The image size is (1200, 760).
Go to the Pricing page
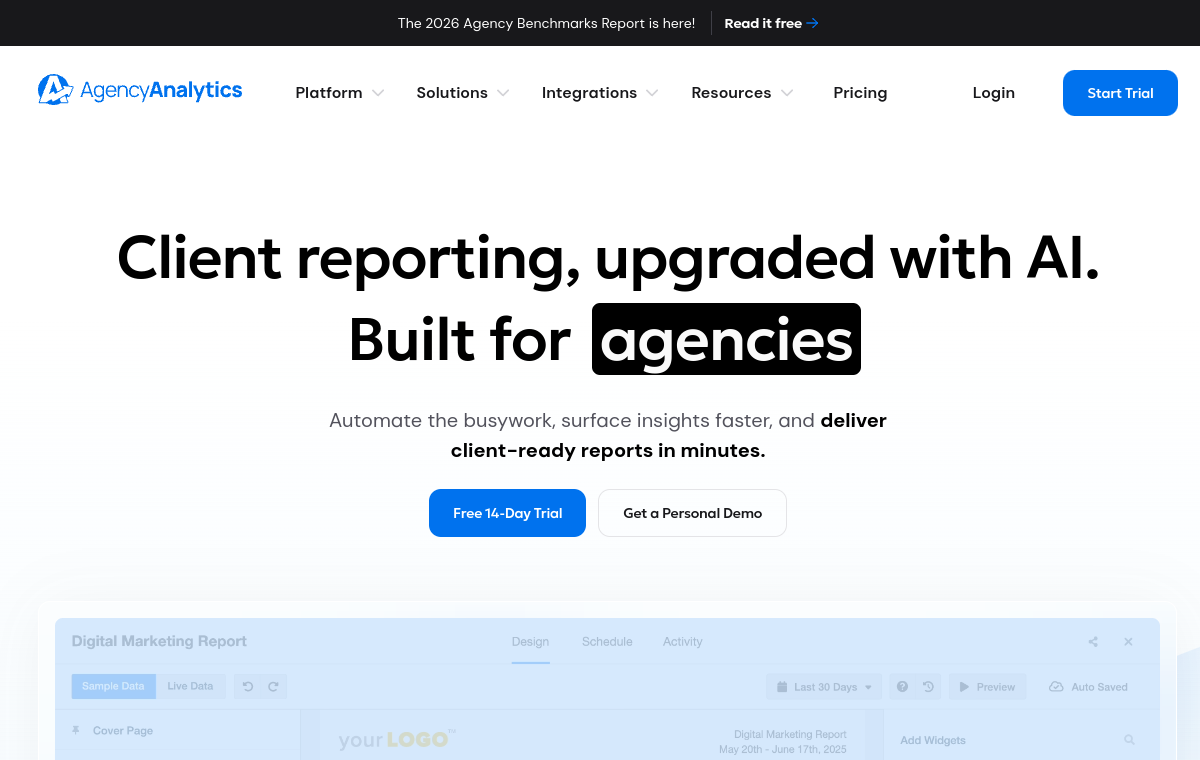tap(860, 93)
